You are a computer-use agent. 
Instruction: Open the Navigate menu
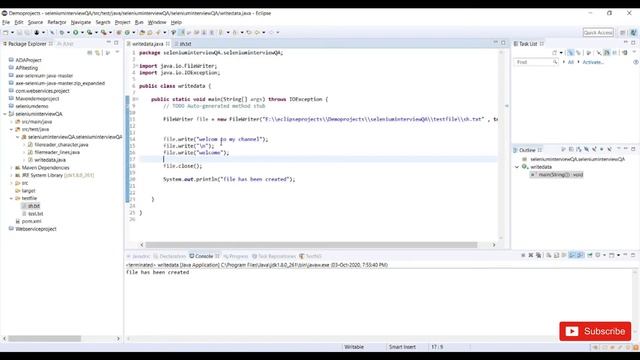[x=81, y=22]
